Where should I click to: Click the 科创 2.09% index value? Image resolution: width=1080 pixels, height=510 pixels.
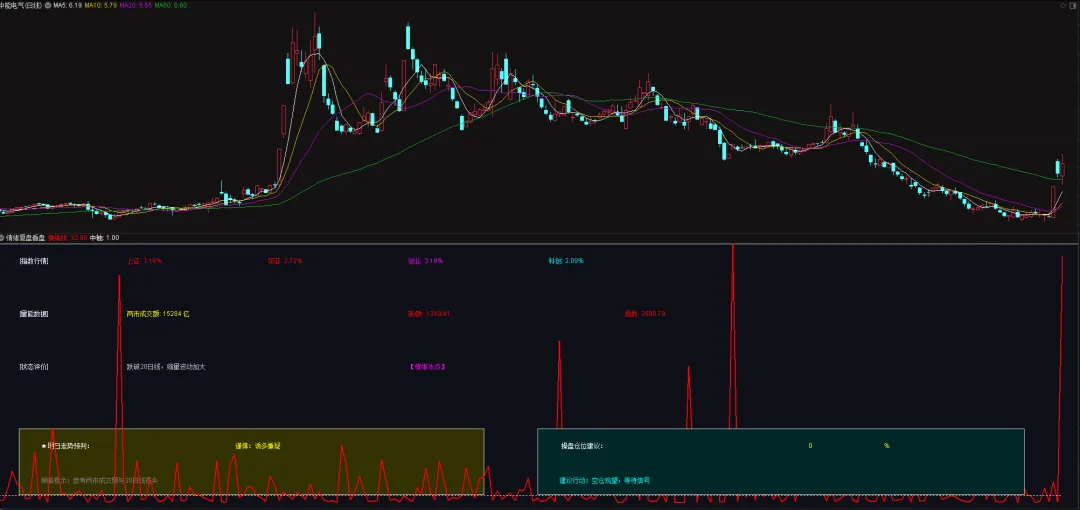coord(566,261)
